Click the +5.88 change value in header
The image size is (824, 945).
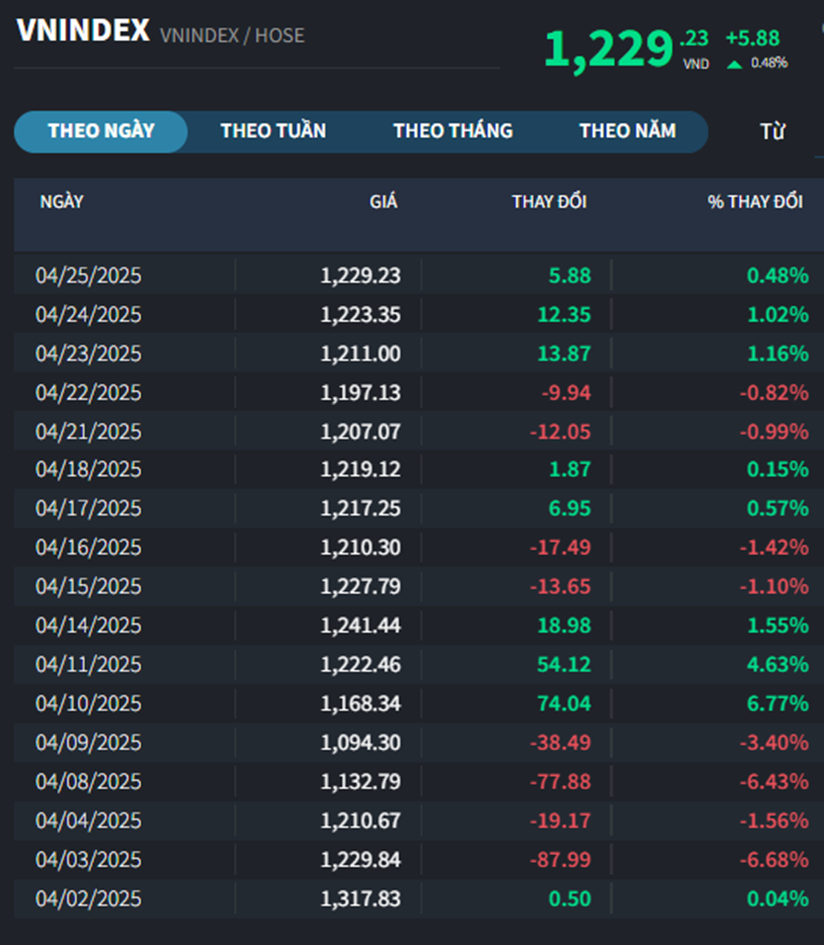point(752,39)
